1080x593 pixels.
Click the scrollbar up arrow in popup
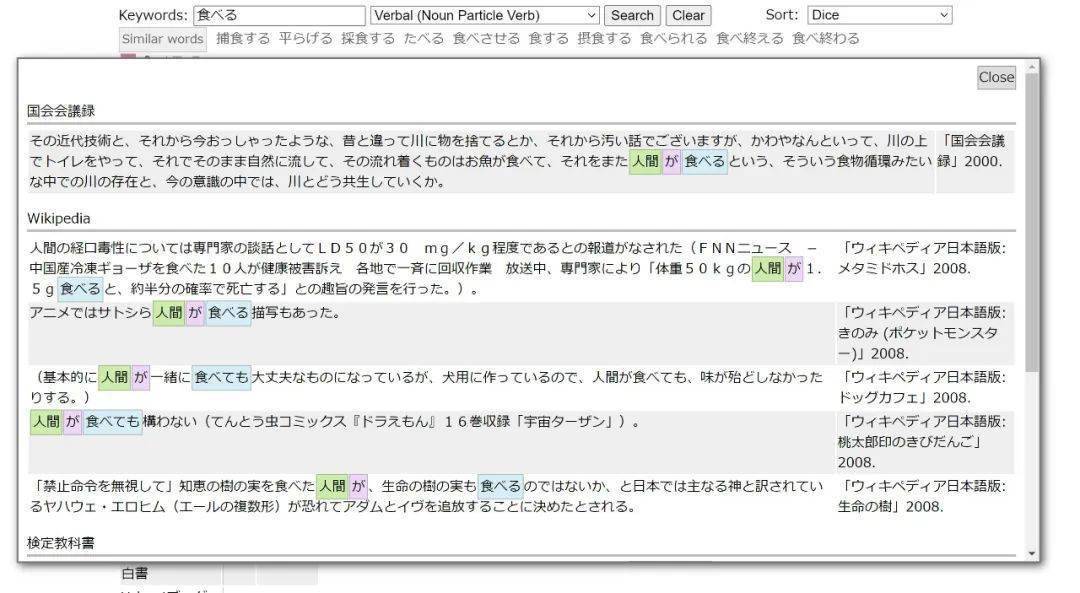(1032, 67)
